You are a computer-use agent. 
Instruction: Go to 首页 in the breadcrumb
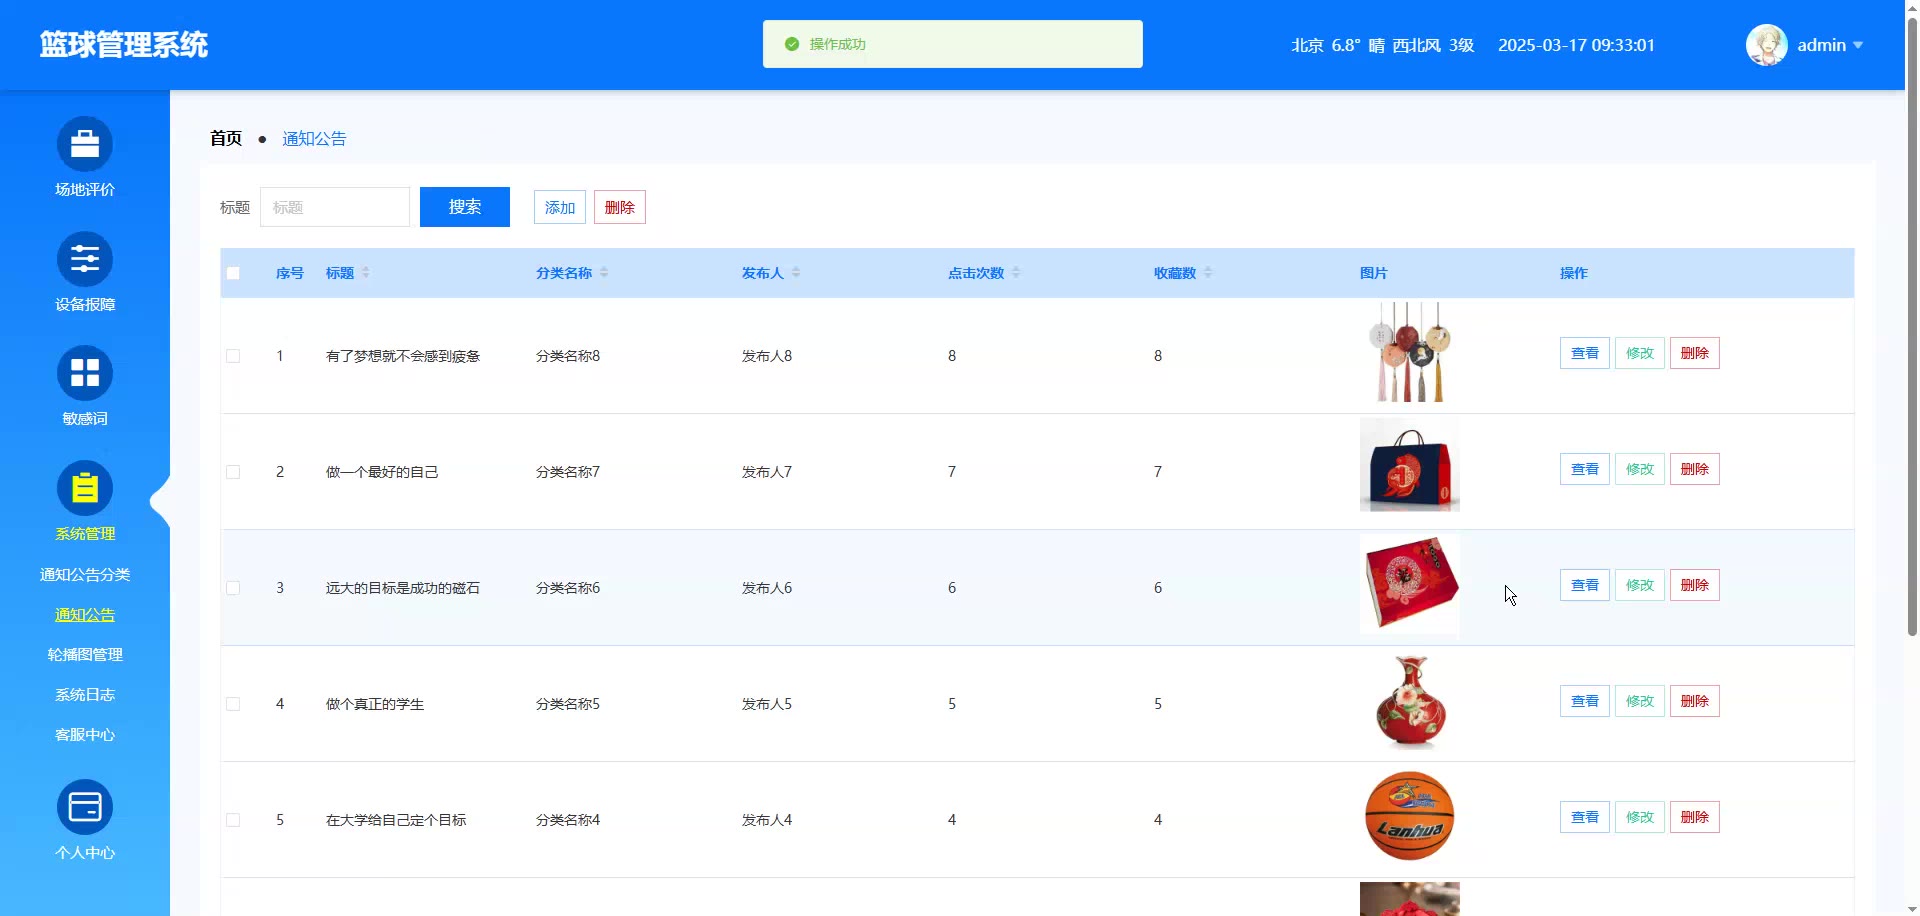coord(226,139)
